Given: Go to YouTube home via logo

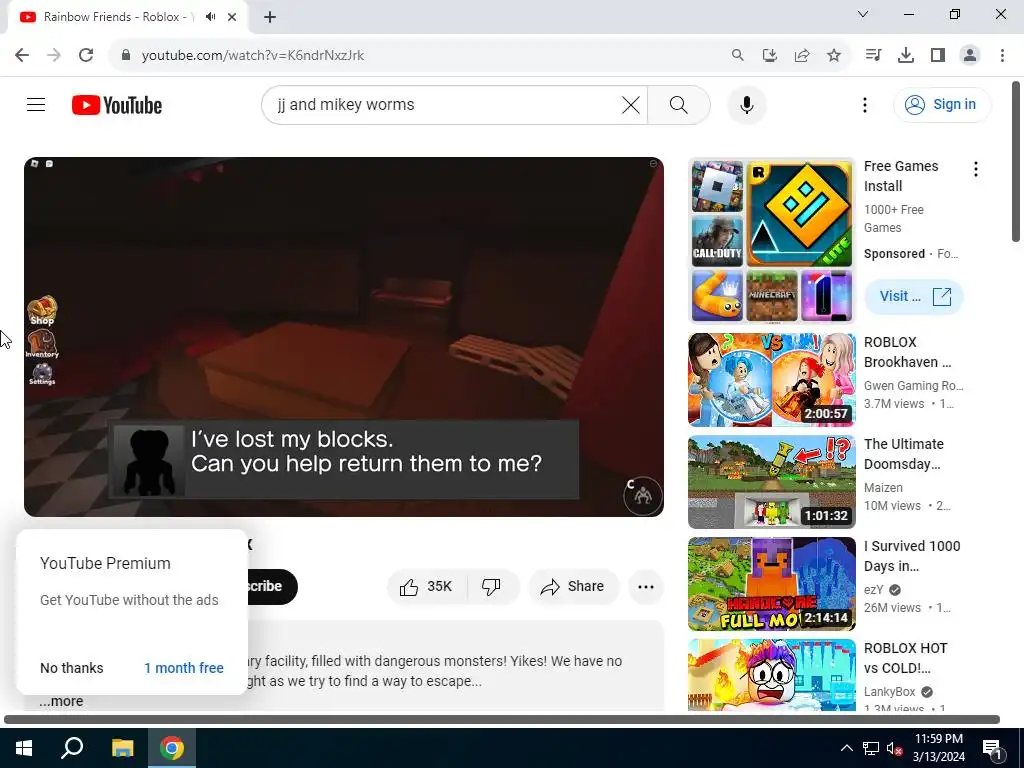Looking at the screenshot, I should (117, 105).
